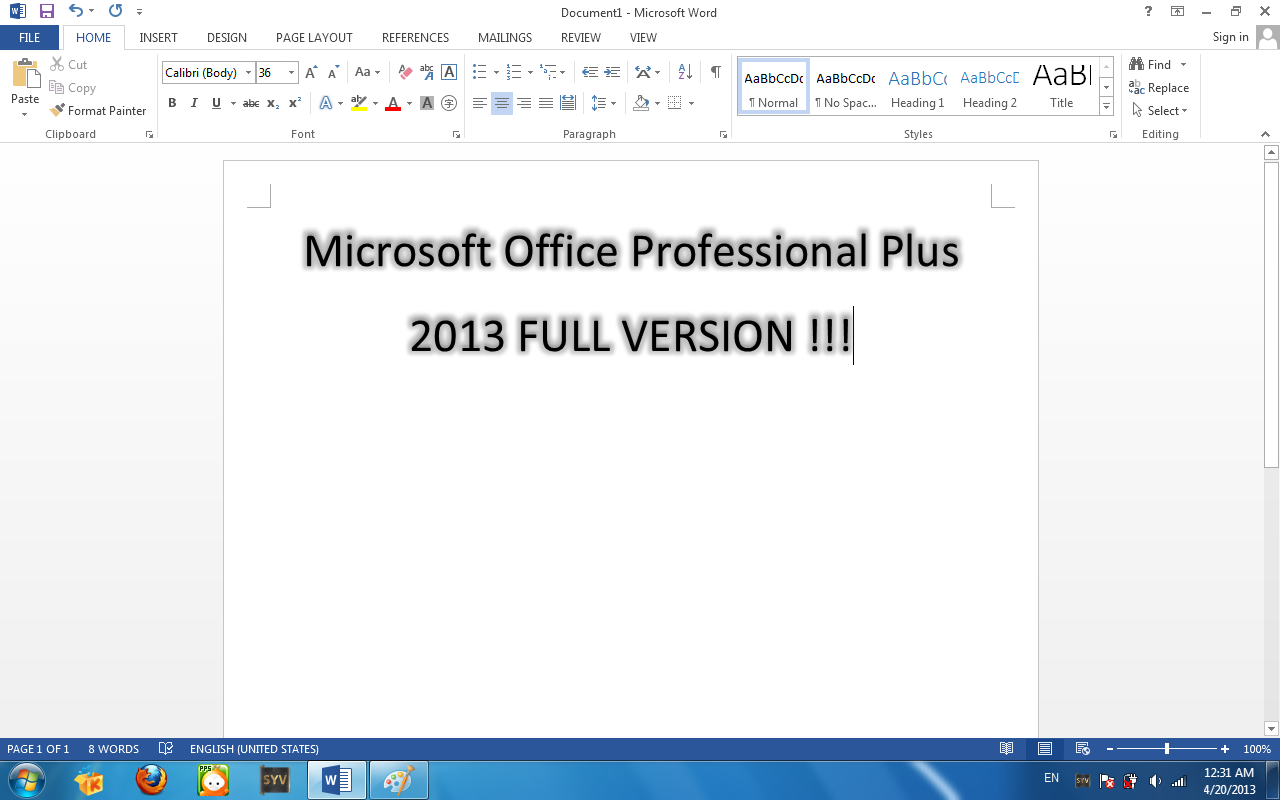Redo the last action

[x=115, y=11]
